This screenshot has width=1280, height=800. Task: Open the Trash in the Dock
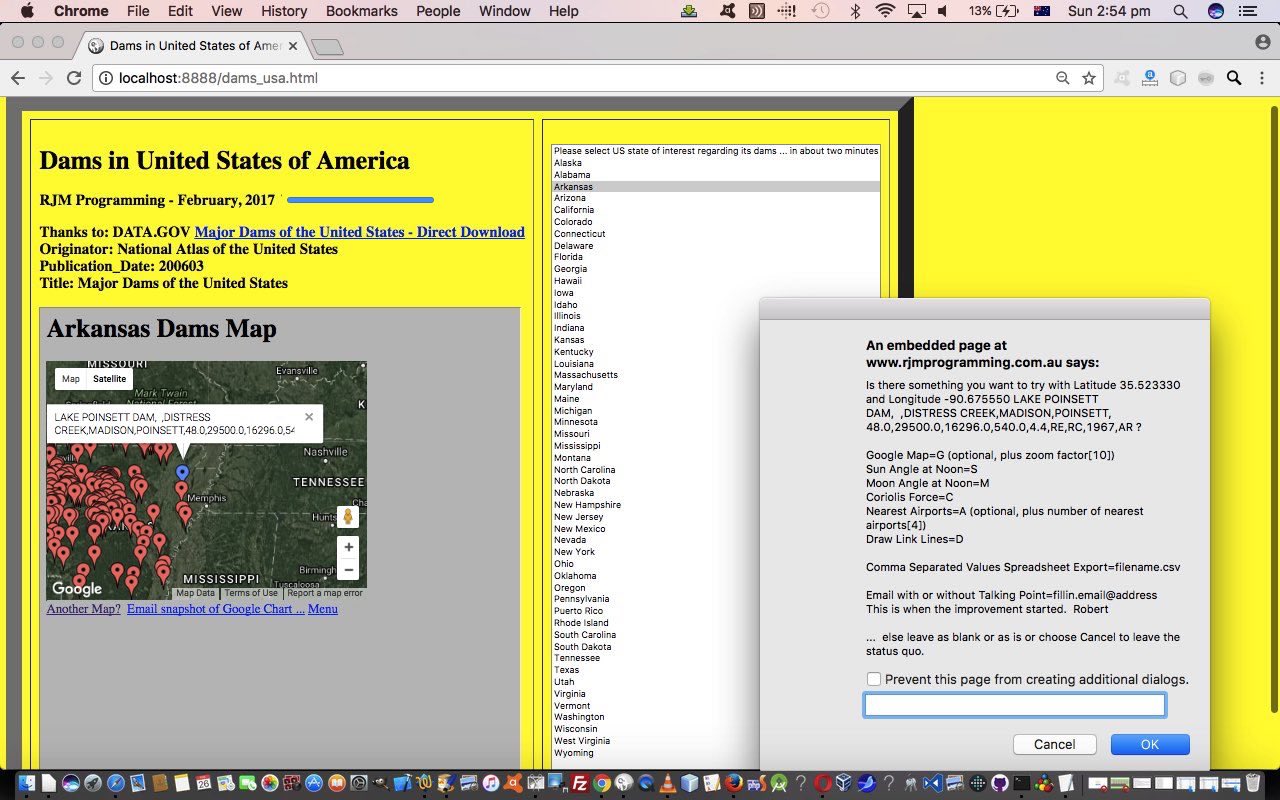(1253, 784)
